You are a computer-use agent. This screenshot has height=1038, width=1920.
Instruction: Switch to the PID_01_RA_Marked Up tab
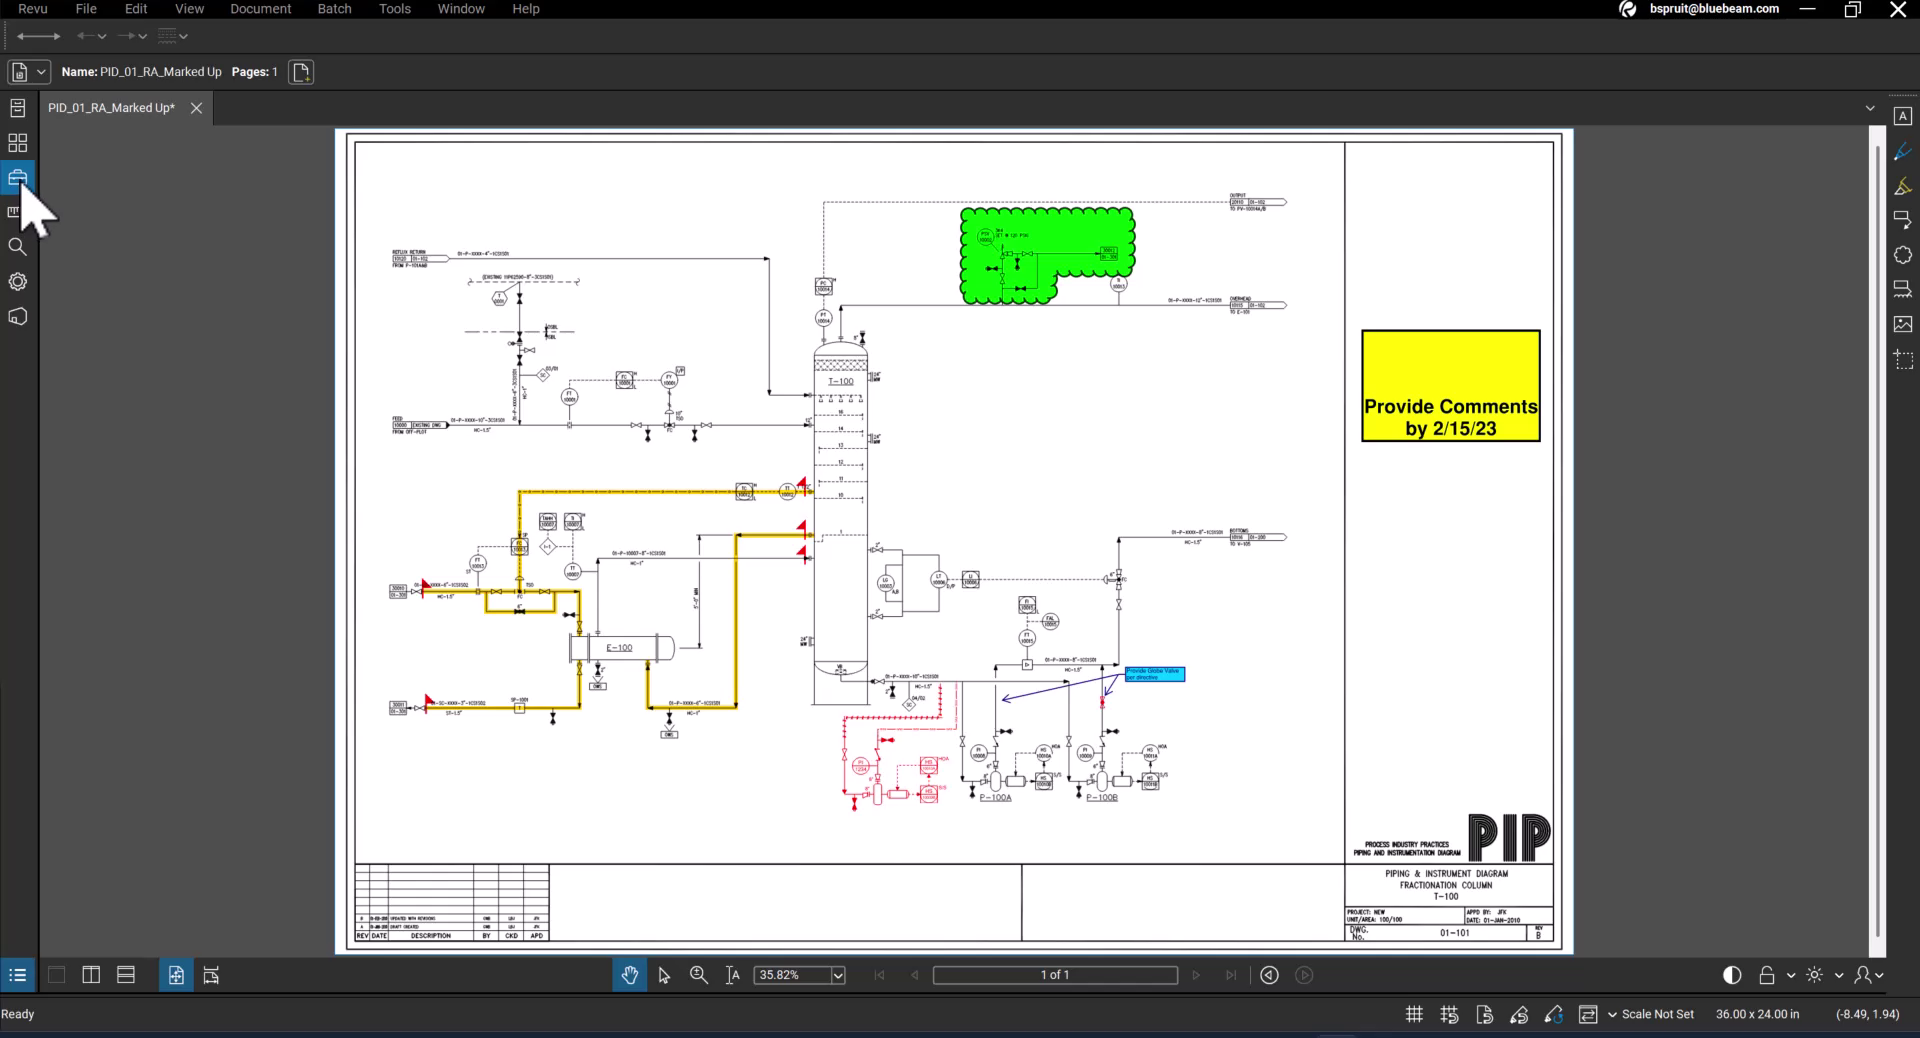111,108
